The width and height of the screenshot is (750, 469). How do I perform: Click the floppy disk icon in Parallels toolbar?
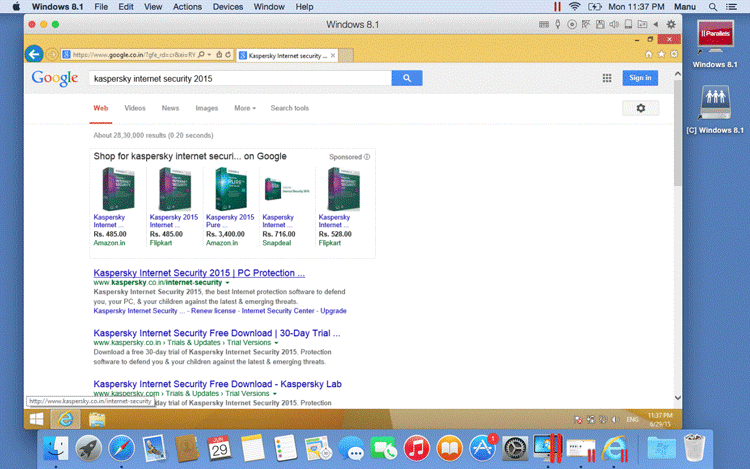point(600,24)
